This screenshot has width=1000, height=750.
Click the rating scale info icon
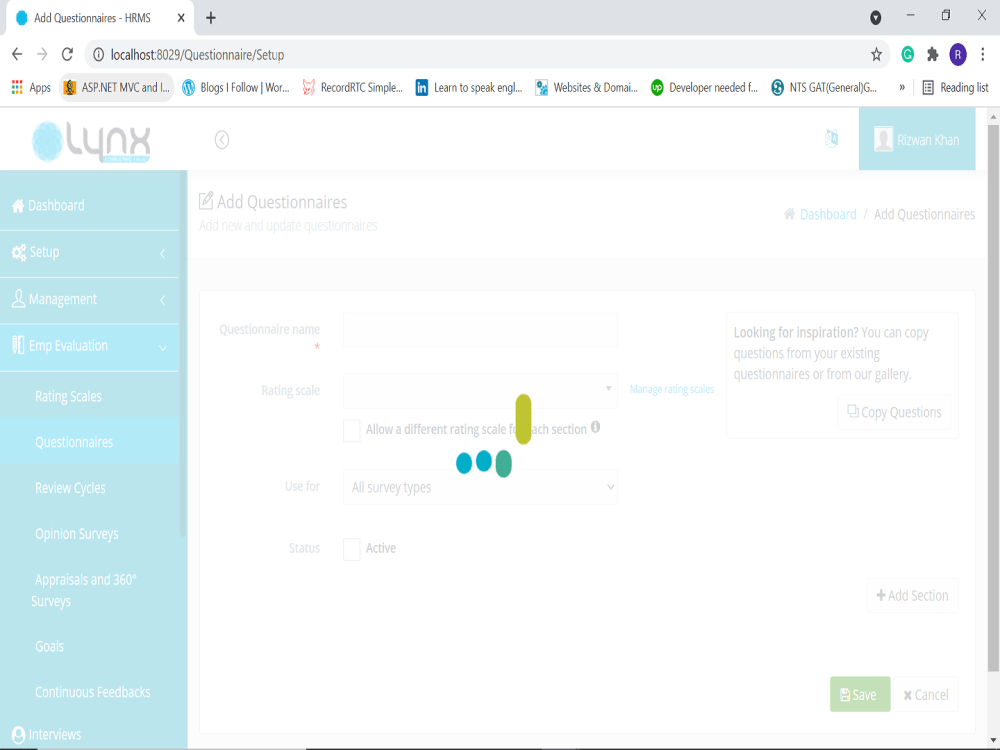(x=595, y=427)
